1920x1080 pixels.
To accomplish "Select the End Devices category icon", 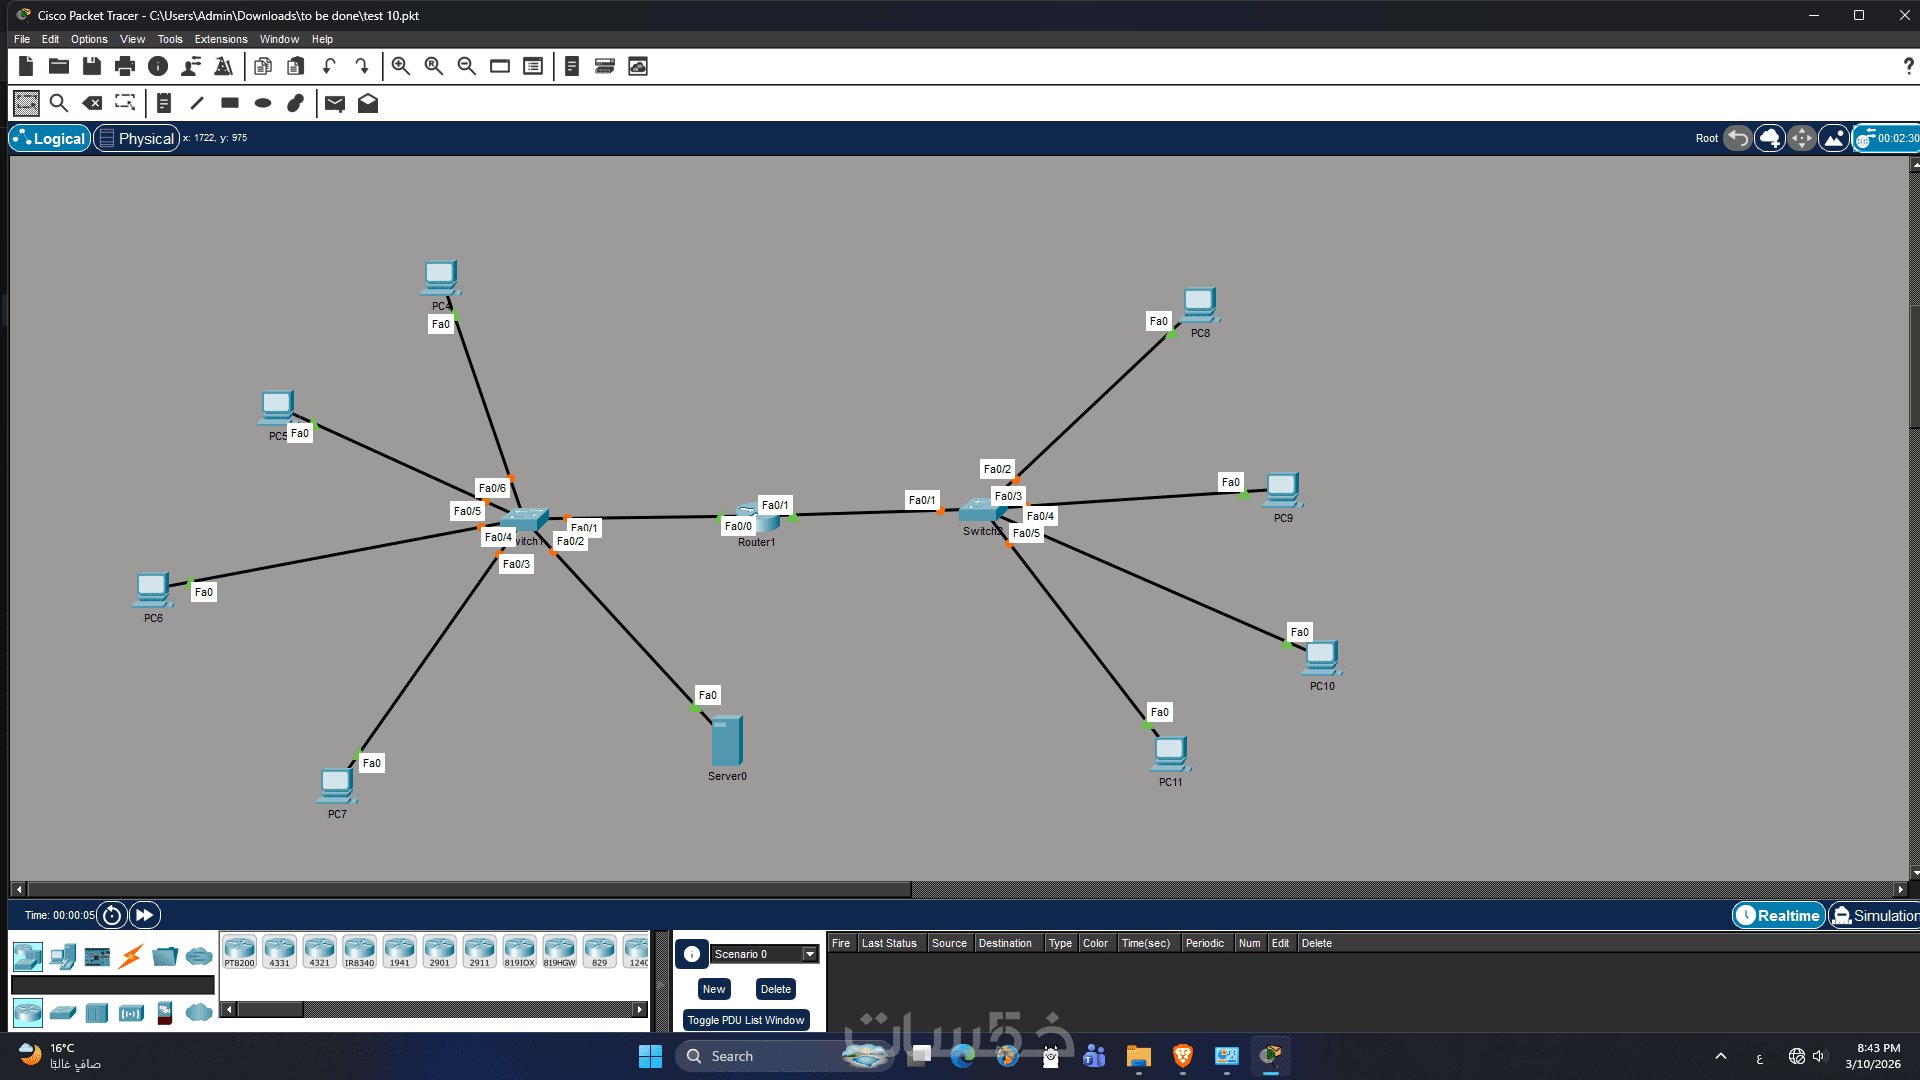I will pyautogui.click(x=63, y=957).
